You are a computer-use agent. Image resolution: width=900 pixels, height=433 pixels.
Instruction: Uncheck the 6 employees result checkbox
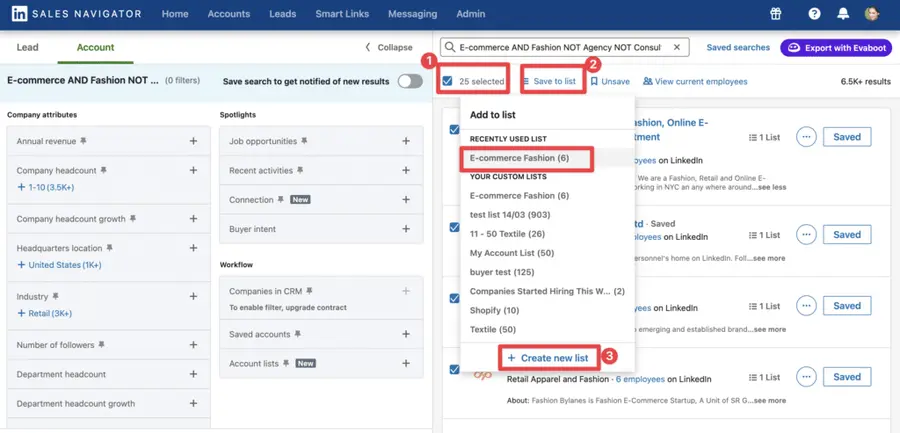[454, 369]
